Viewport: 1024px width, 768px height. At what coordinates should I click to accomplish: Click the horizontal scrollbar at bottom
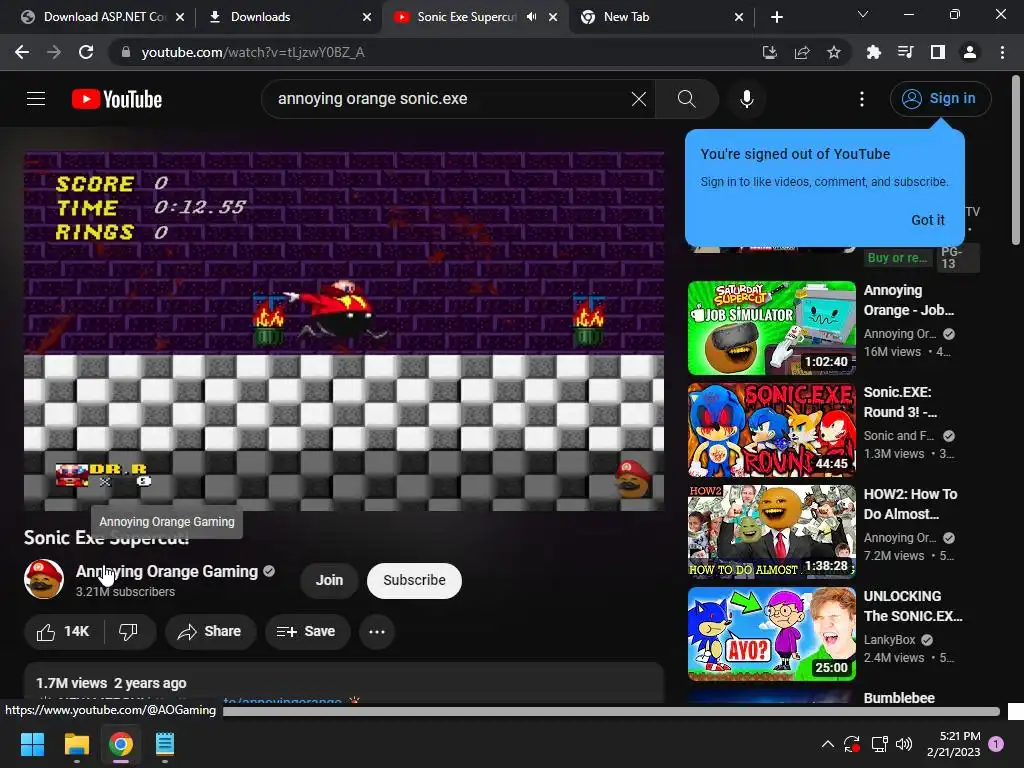point(611,711)
